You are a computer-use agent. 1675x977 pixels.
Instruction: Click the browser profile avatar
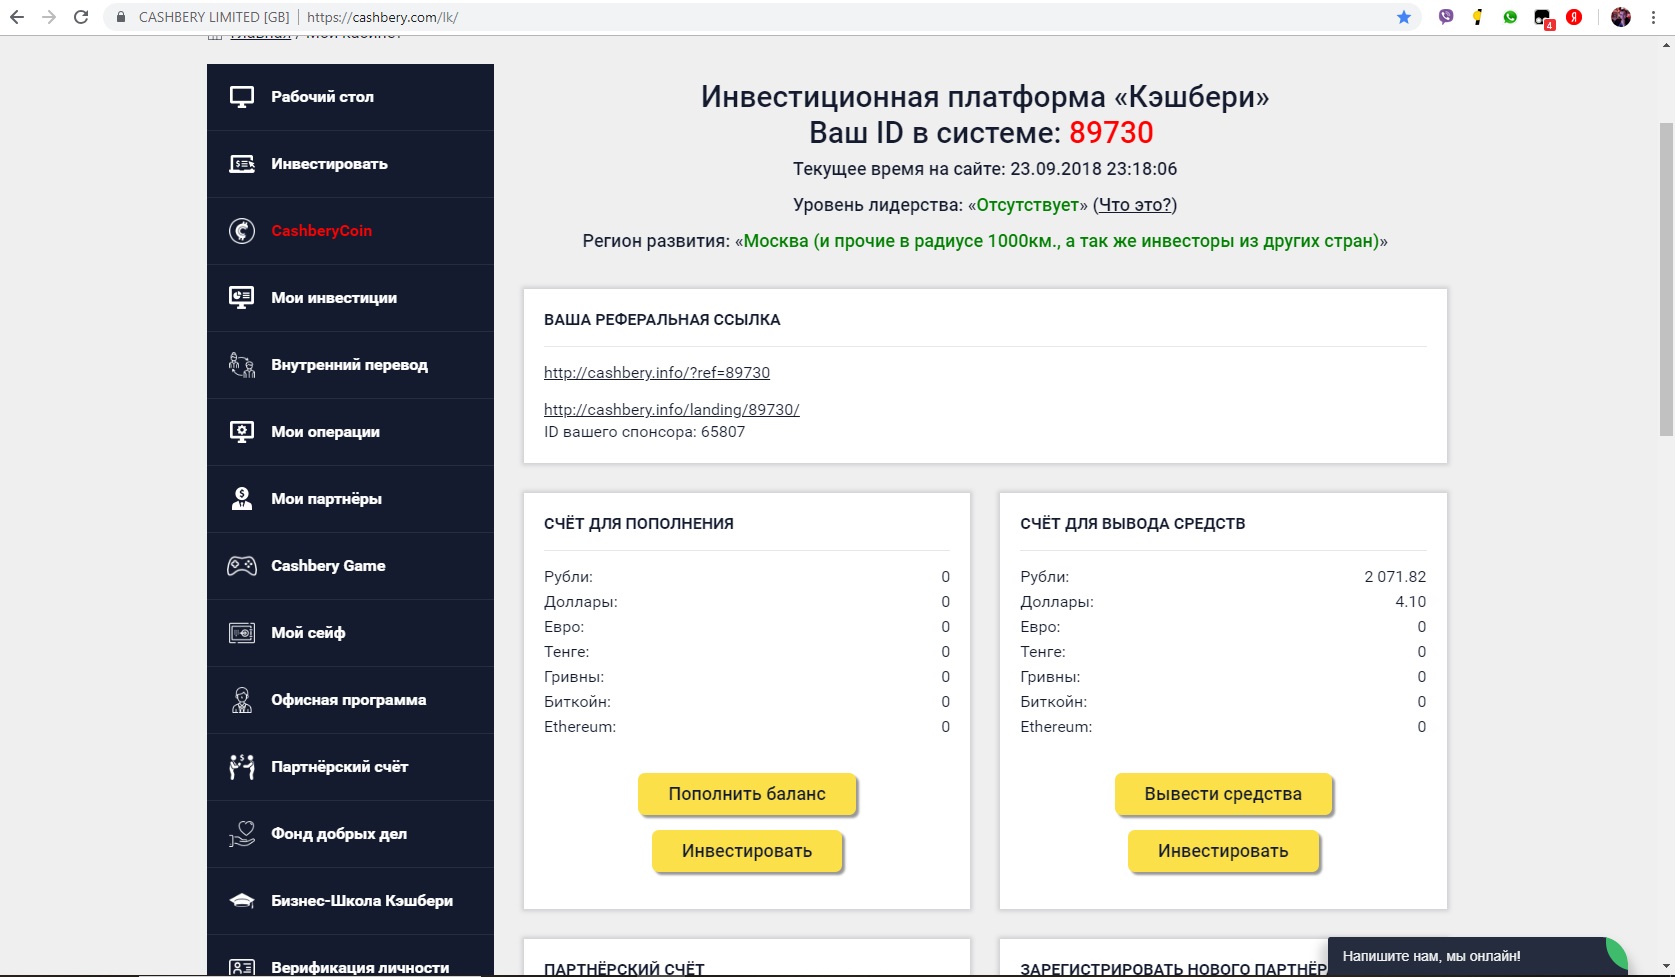[1621, 17]
